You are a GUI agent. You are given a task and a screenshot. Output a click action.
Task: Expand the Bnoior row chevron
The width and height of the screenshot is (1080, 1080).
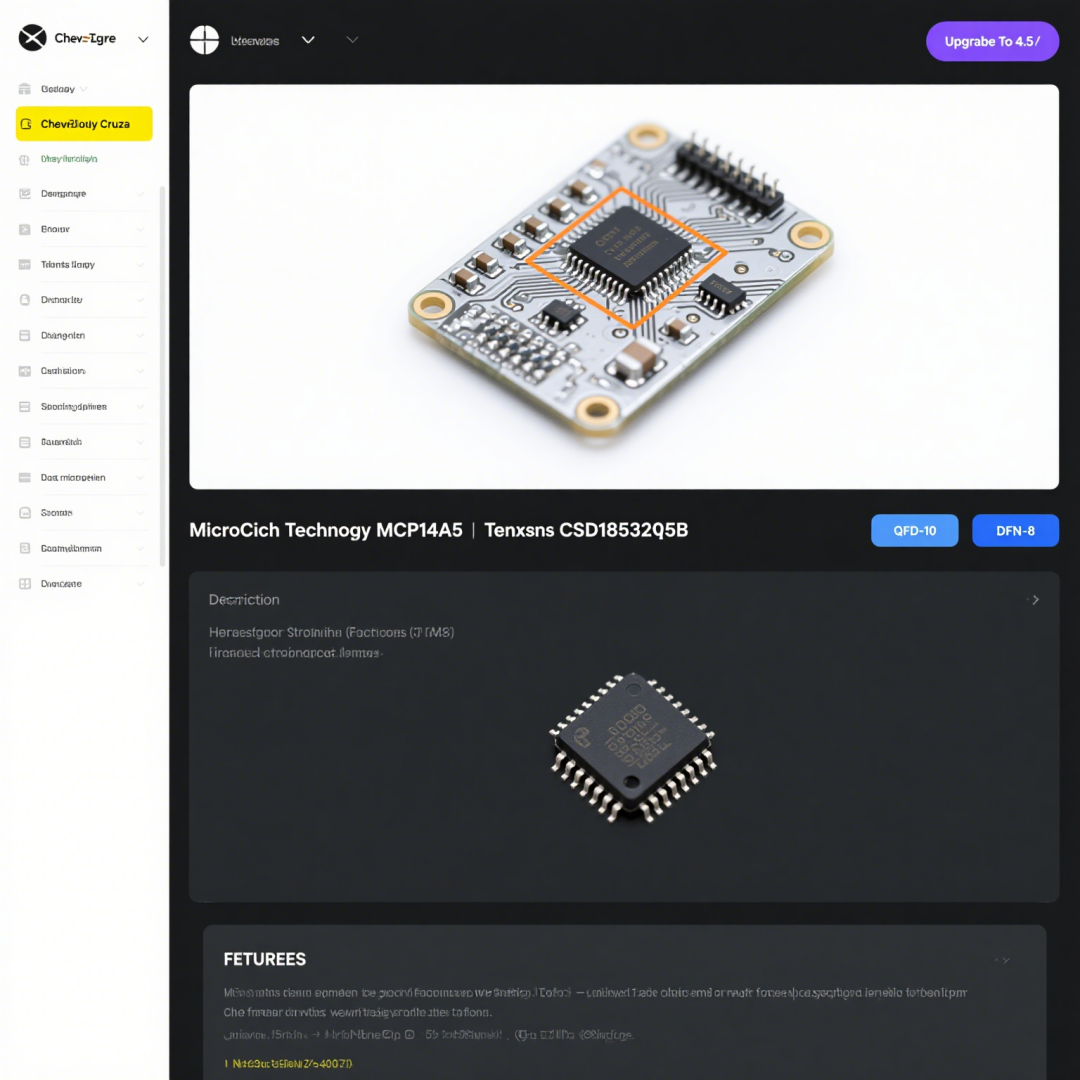point(141,229)
